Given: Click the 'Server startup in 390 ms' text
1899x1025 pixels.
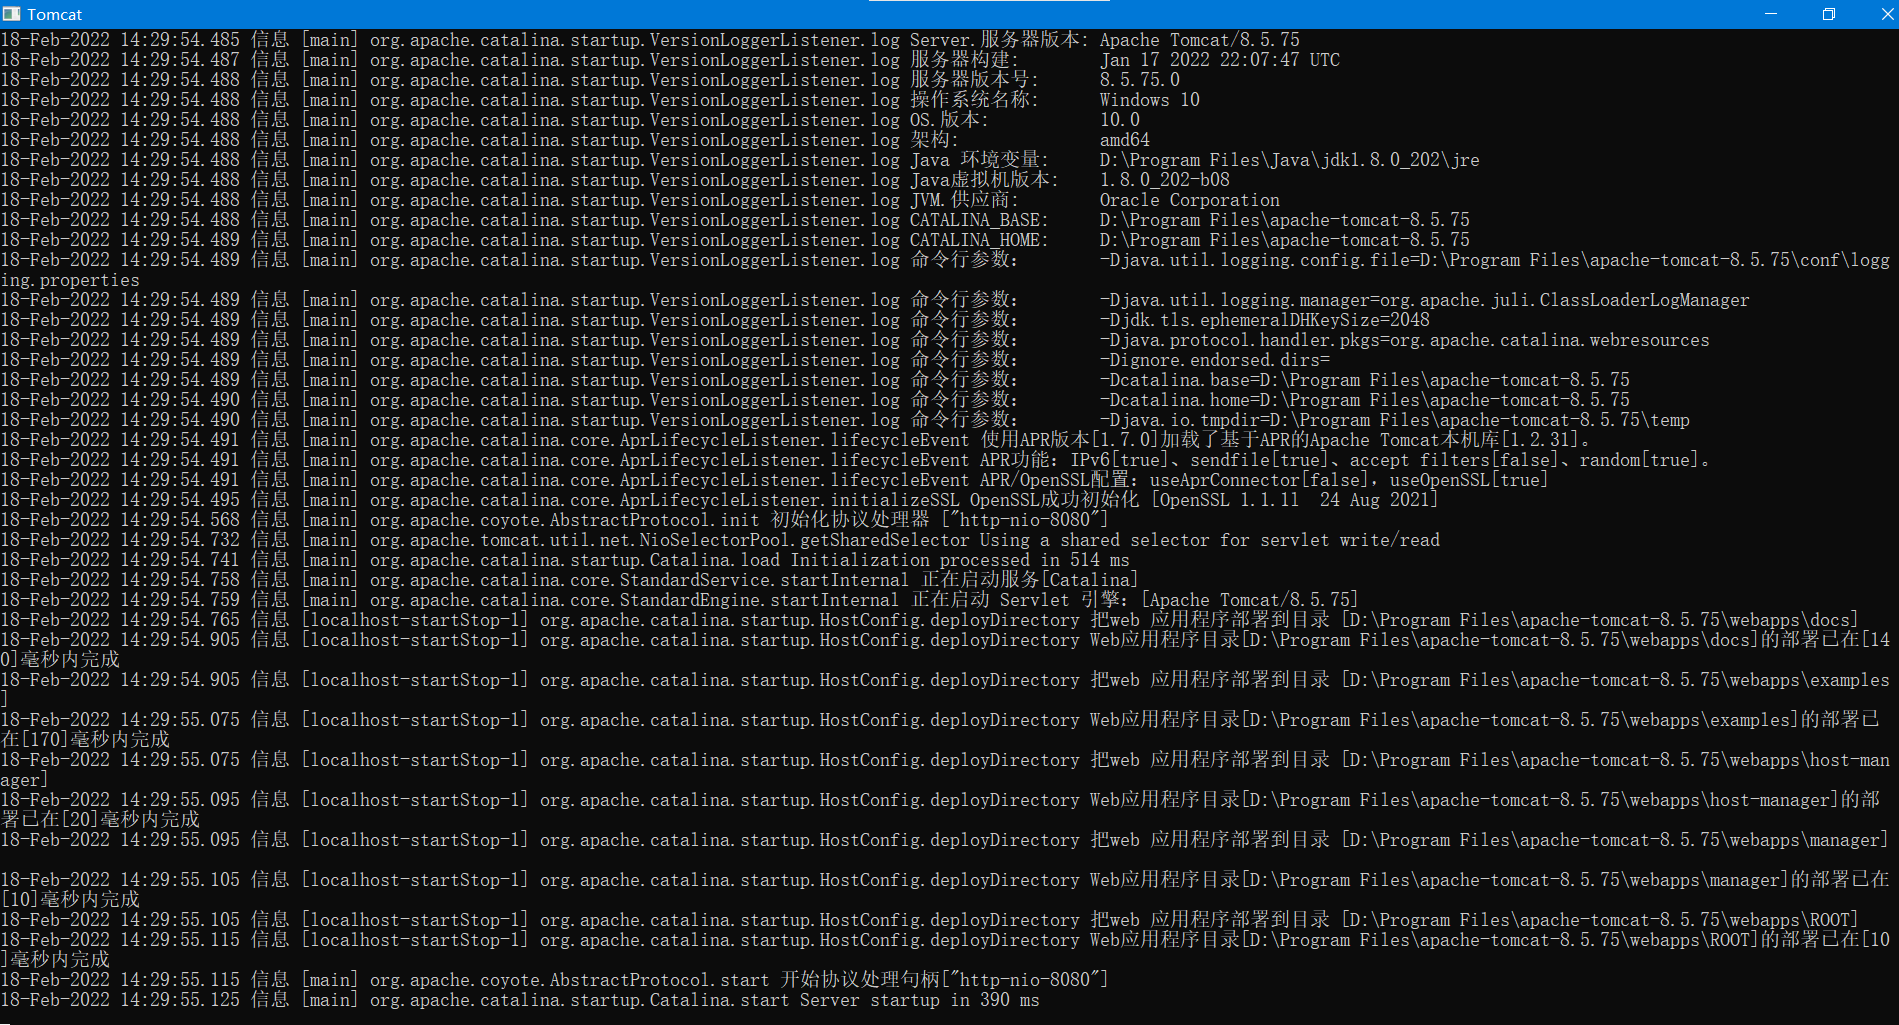Looking at the screenshot, I should coord(920,1000).
